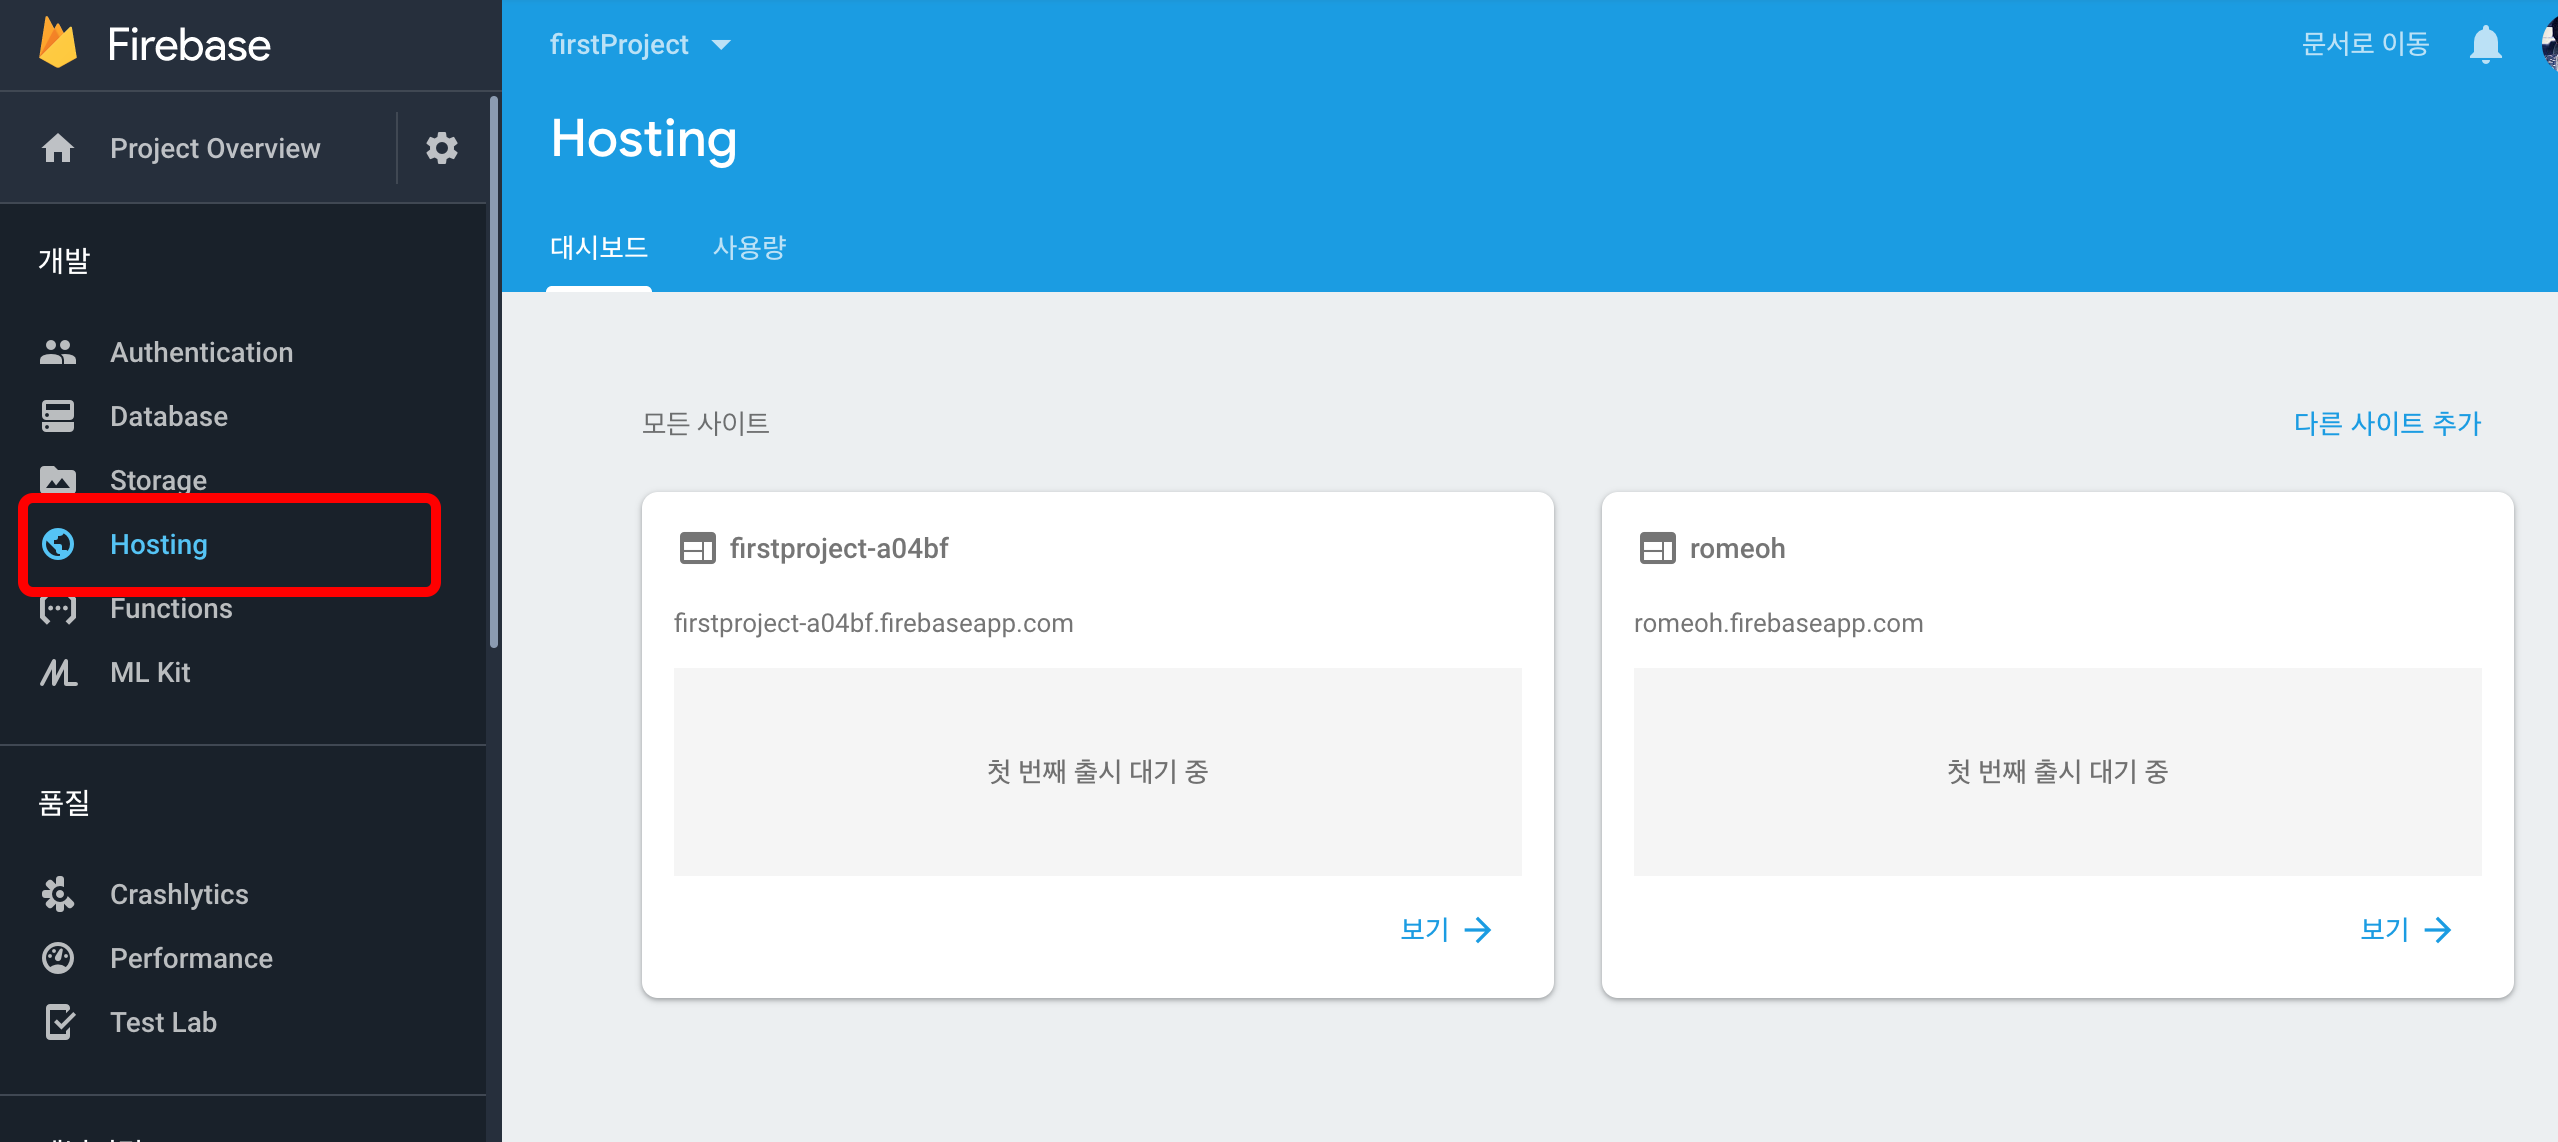Select the 대시보드 tab
The width and height of the screenshot is (2558, 1142).
[x=599, y=247]
